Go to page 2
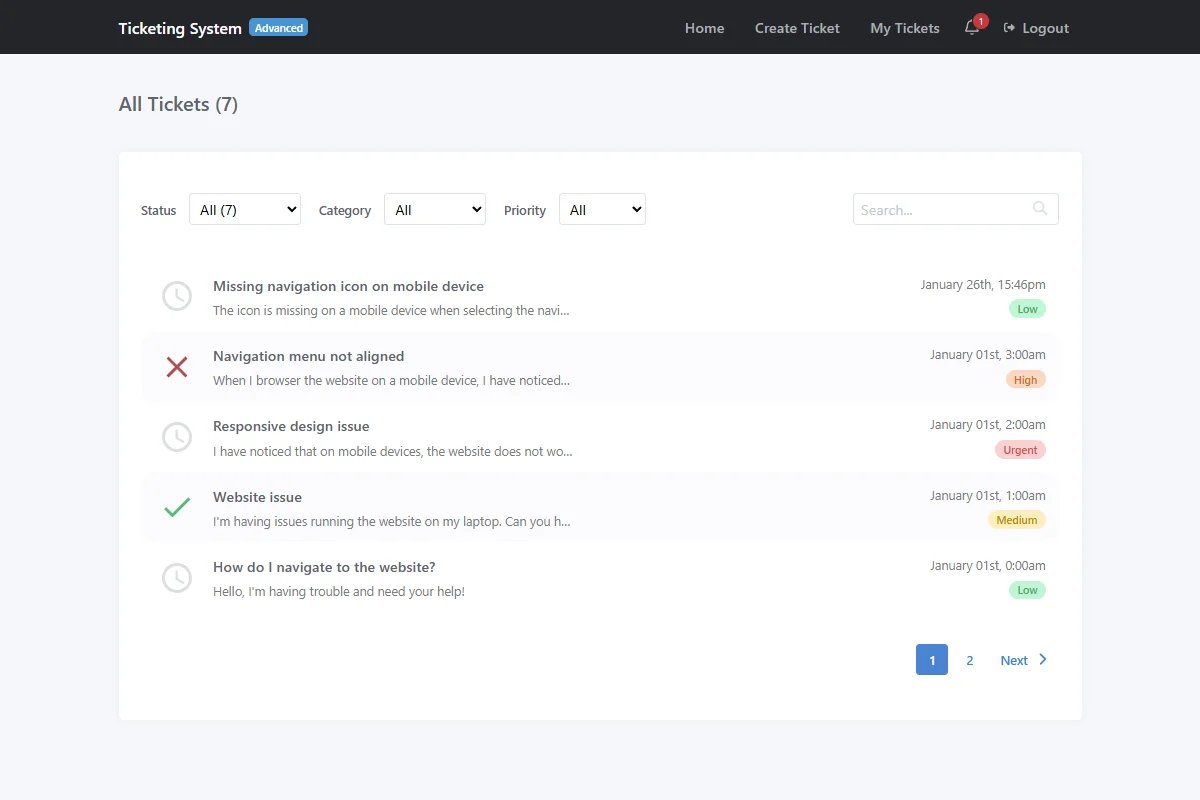This screenshot has height=800, width=1200. coord(969,660)
